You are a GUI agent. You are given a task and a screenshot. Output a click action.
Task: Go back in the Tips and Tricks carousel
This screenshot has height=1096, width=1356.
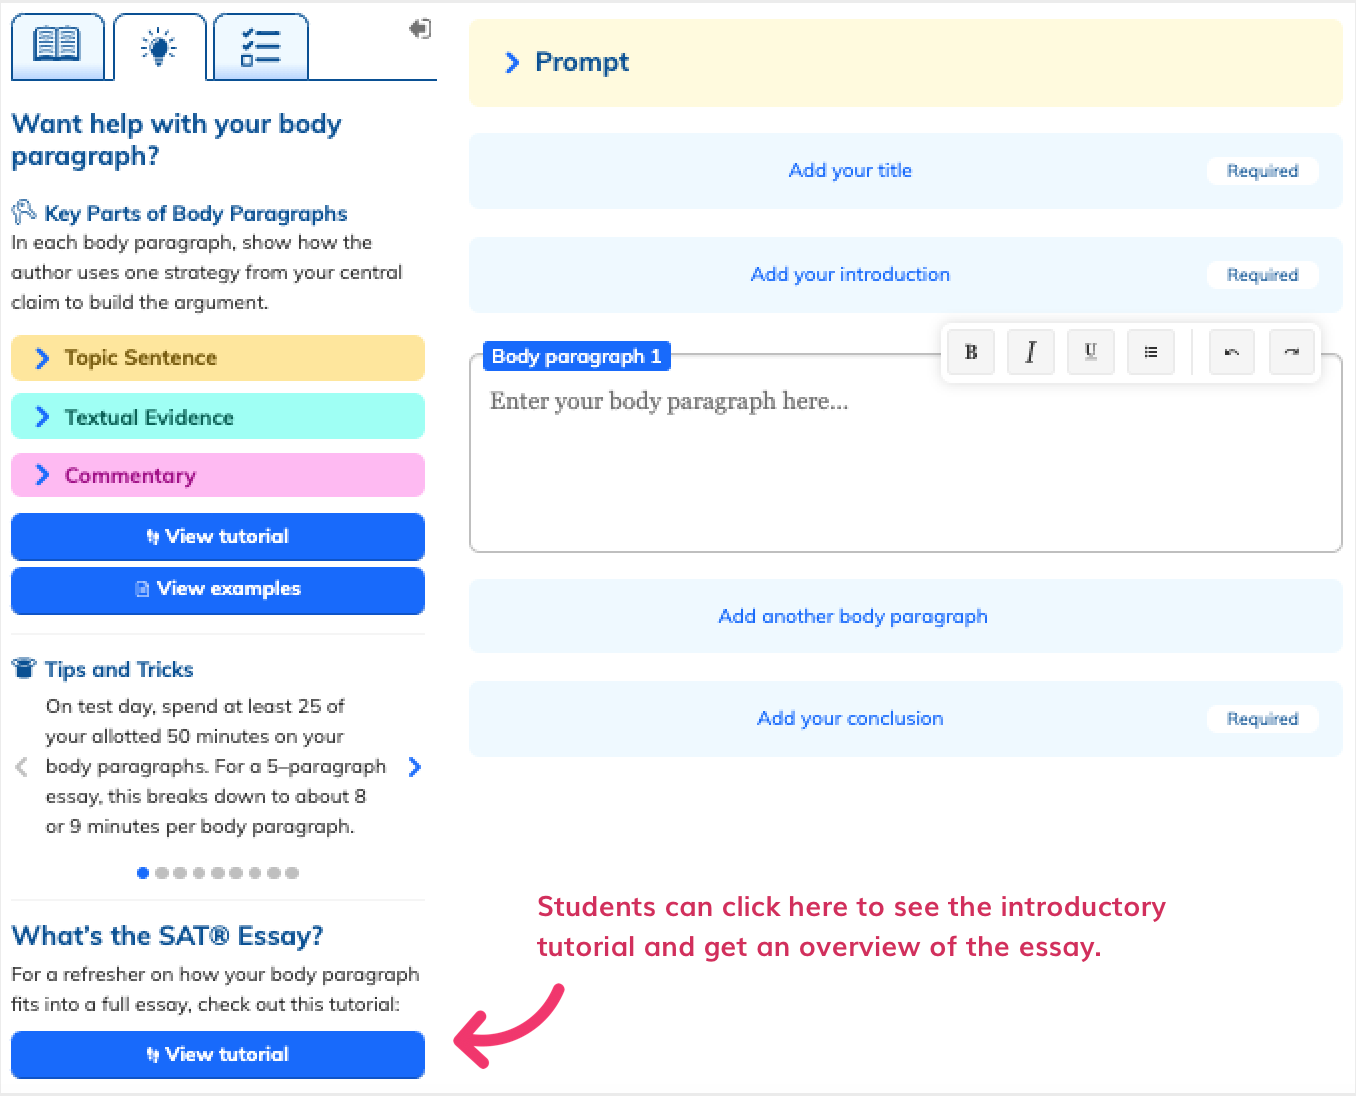pyautogui.click(x=21, y=766)
